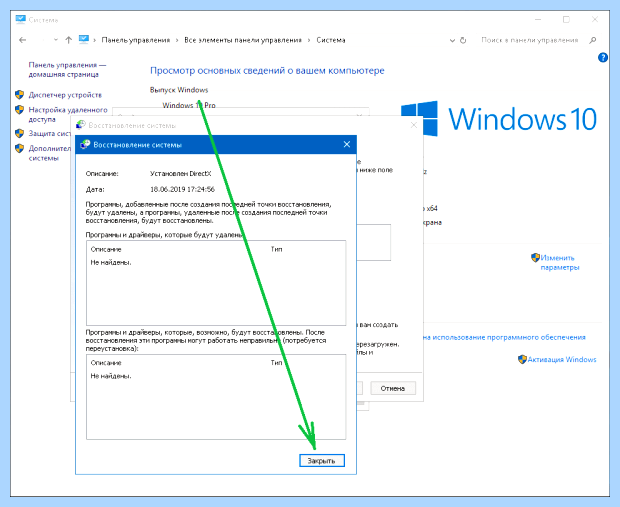Click Отмена in the back restore window

393,388
